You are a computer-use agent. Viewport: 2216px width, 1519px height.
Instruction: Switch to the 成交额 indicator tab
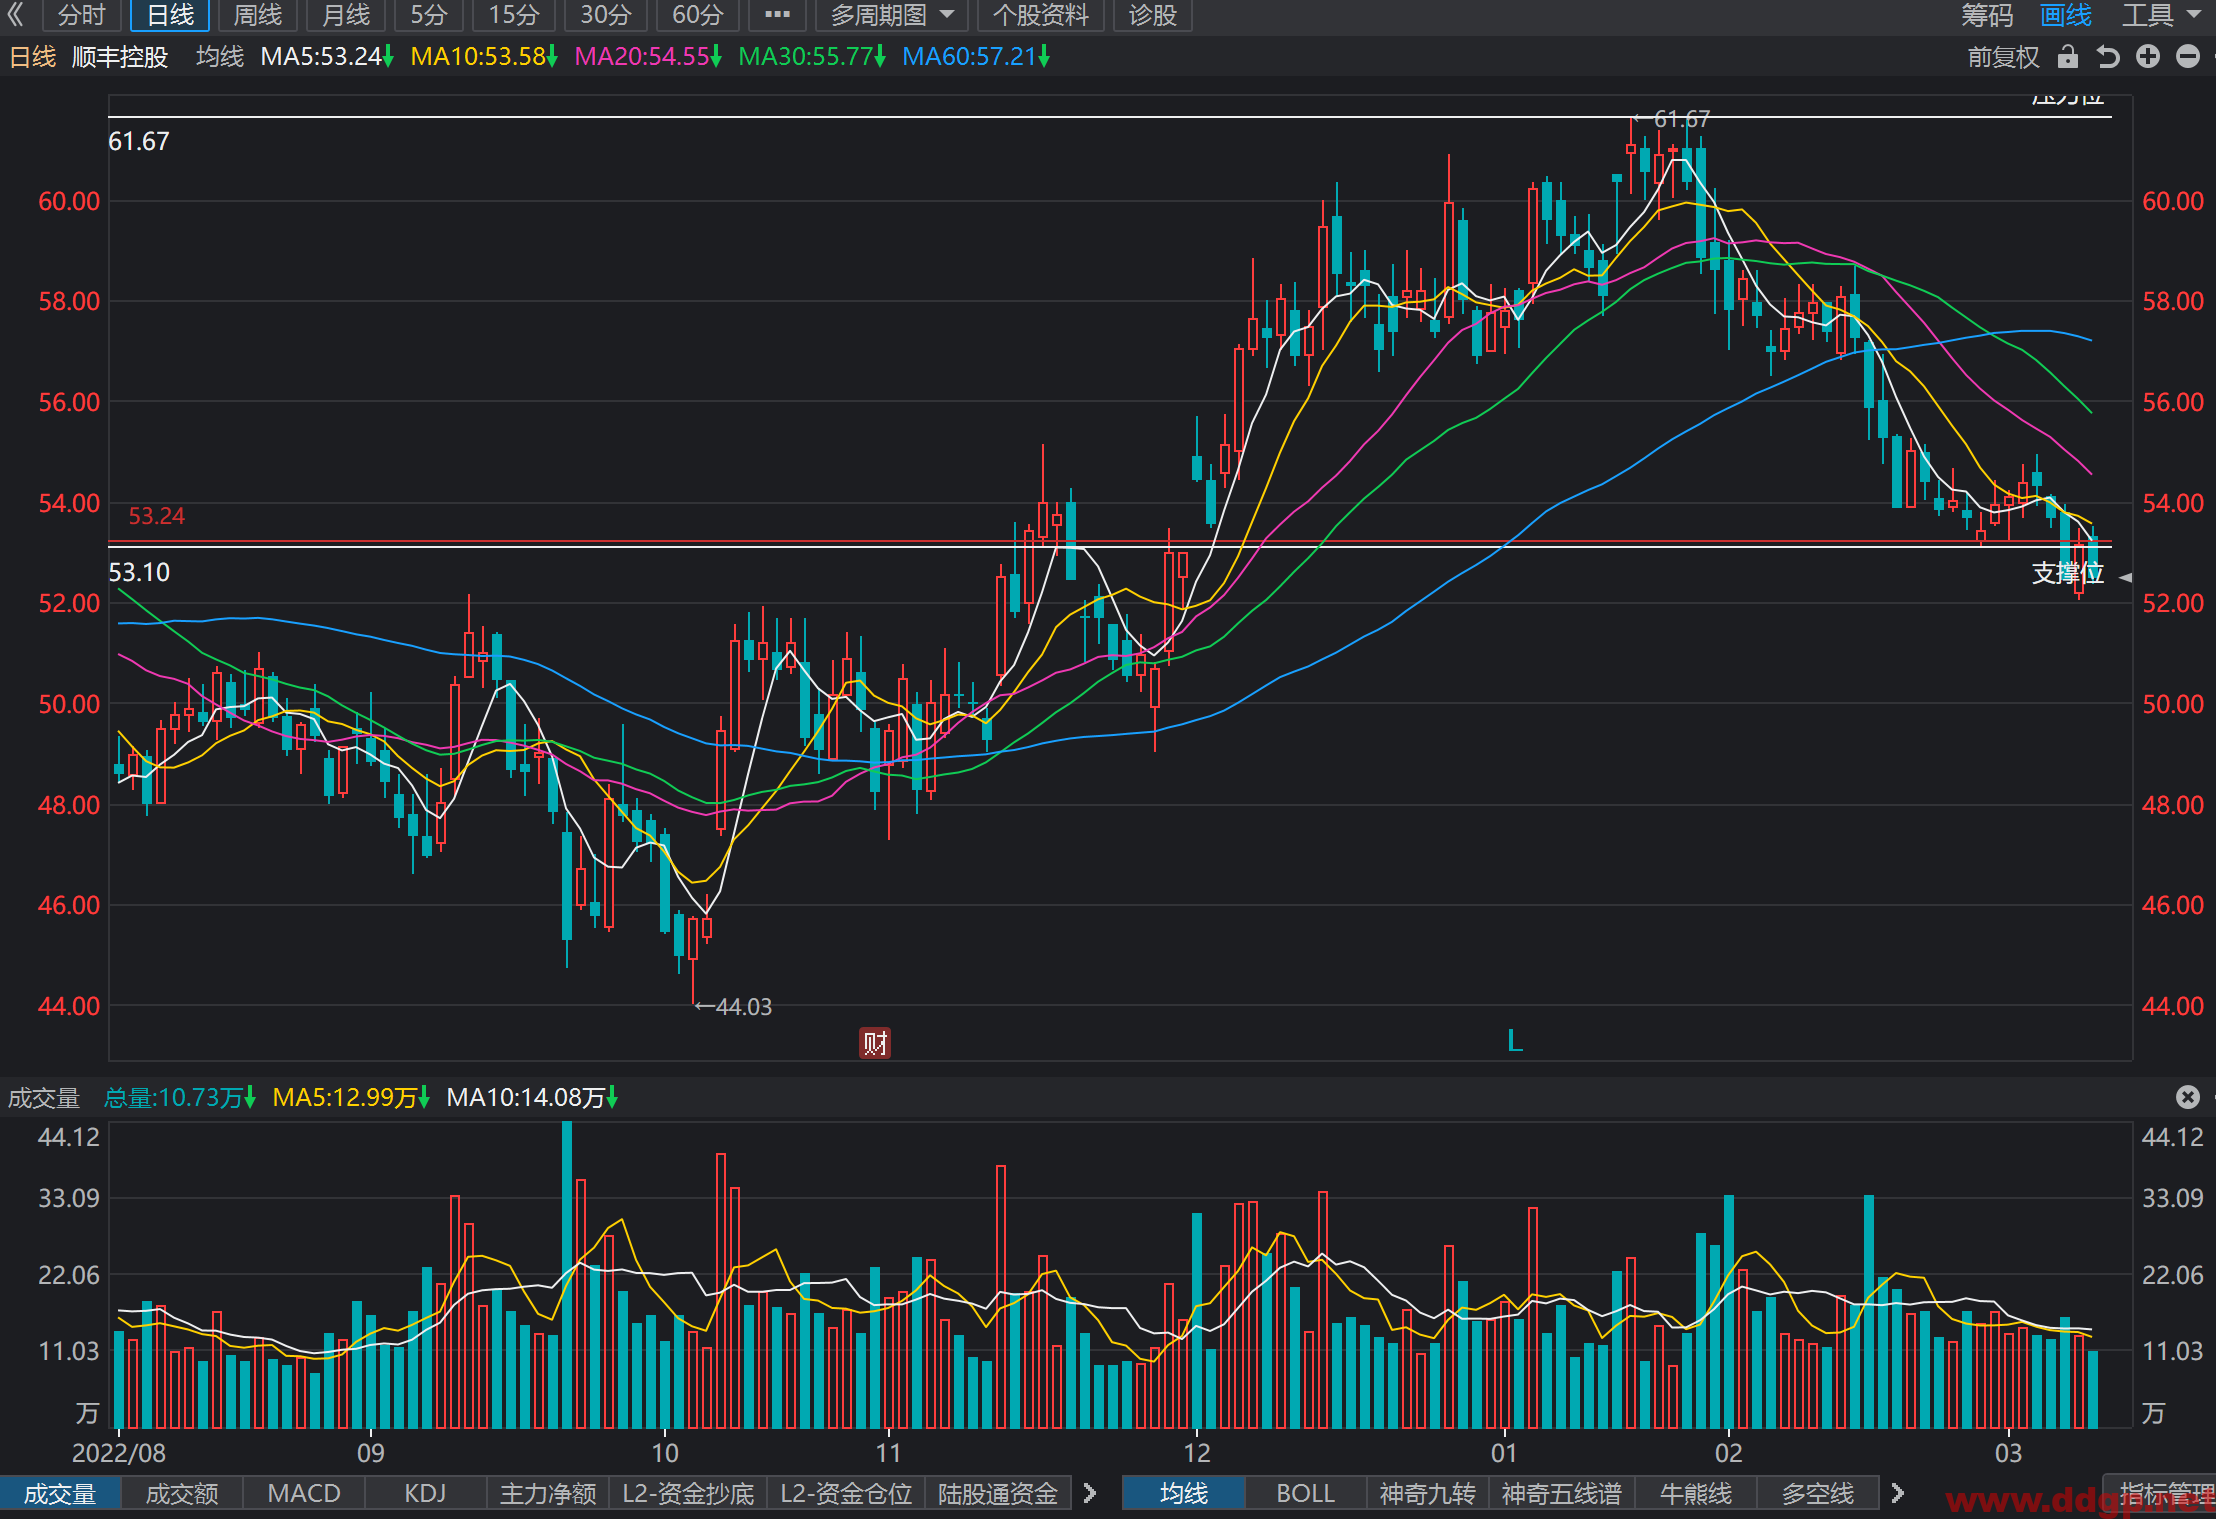coord(182,1494)
